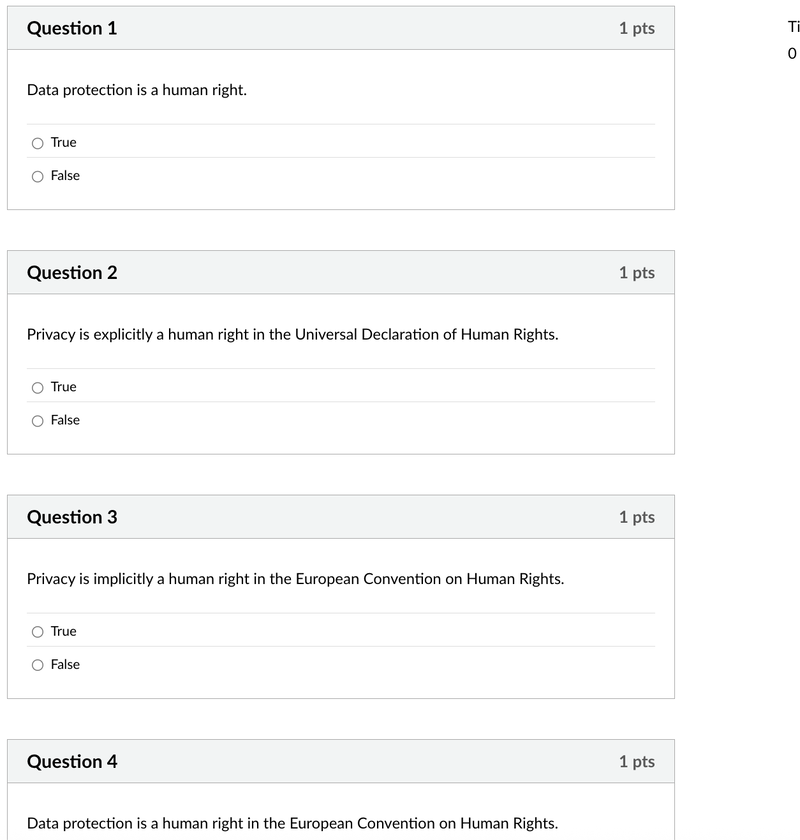
Task: Mark Question 3 as True
Action: click(38, 632)
